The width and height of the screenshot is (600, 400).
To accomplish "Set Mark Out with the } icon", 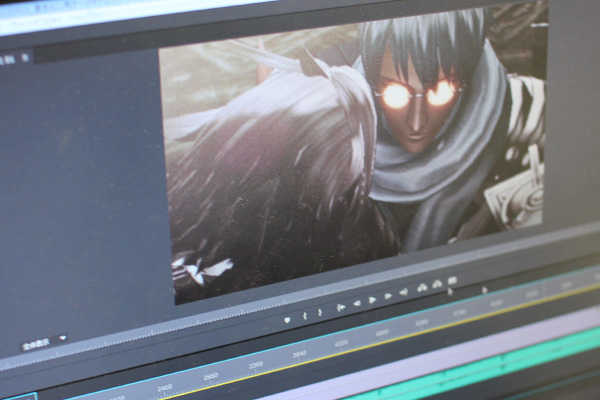I will click(x=320, y=313).
